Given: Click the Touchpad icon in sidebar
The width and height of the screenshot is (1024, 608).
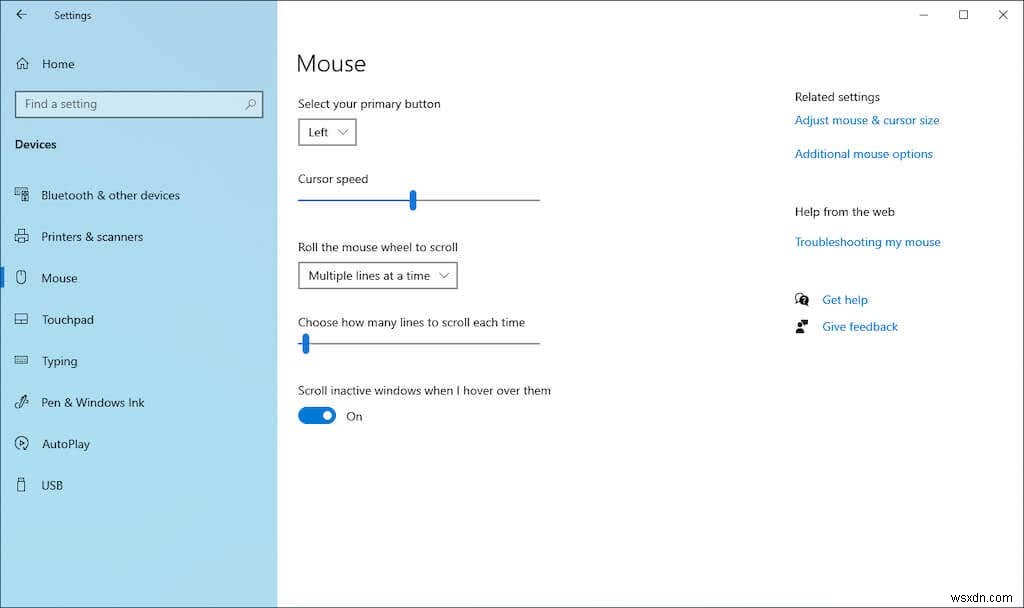Looking at the screenshot, I should (22, 319).
